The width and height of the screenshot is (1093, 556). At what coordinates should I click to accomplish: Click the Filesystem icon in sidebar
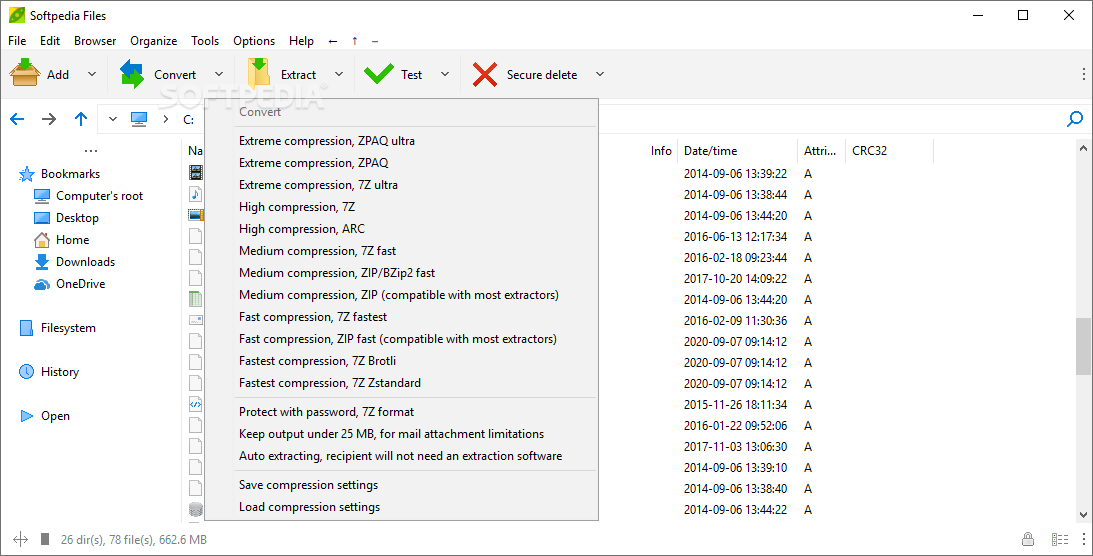26,328
